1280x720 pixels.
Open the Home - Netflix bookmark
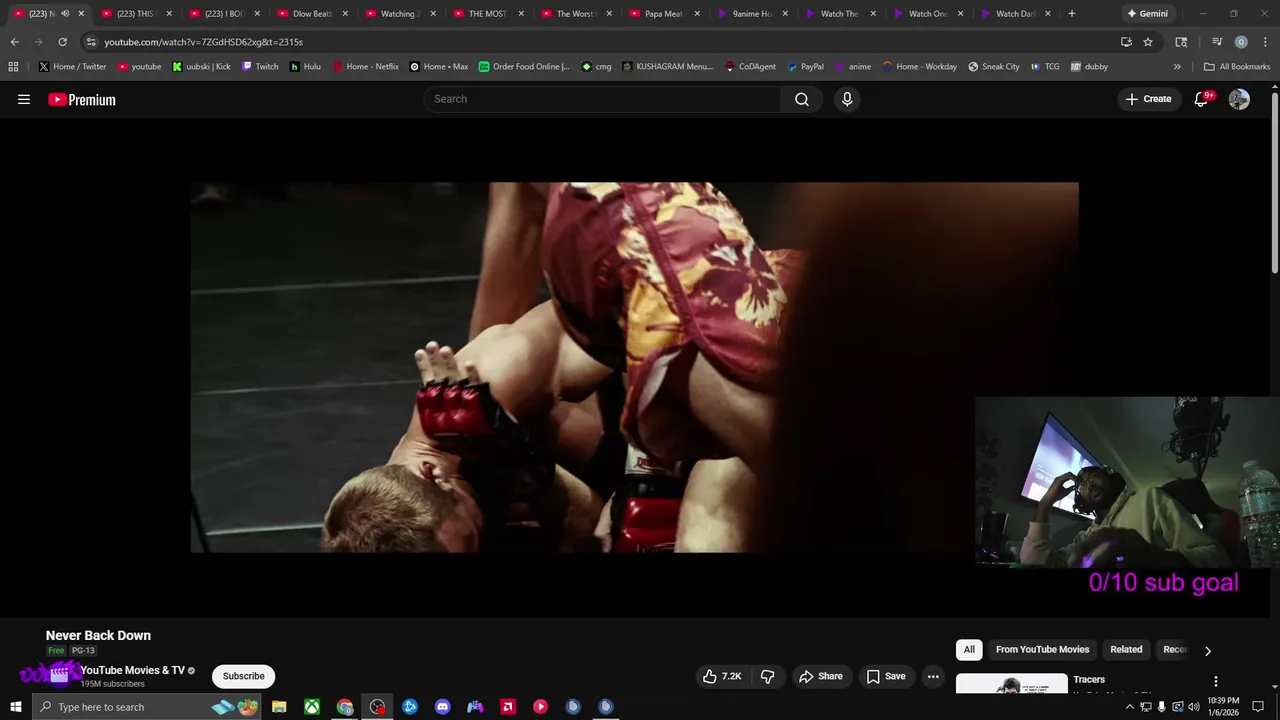point(366,66)
